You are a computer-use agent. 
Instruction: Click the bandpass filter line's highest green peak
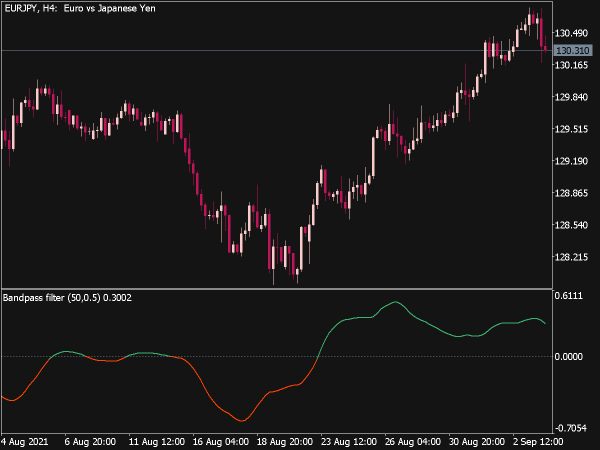395,302
